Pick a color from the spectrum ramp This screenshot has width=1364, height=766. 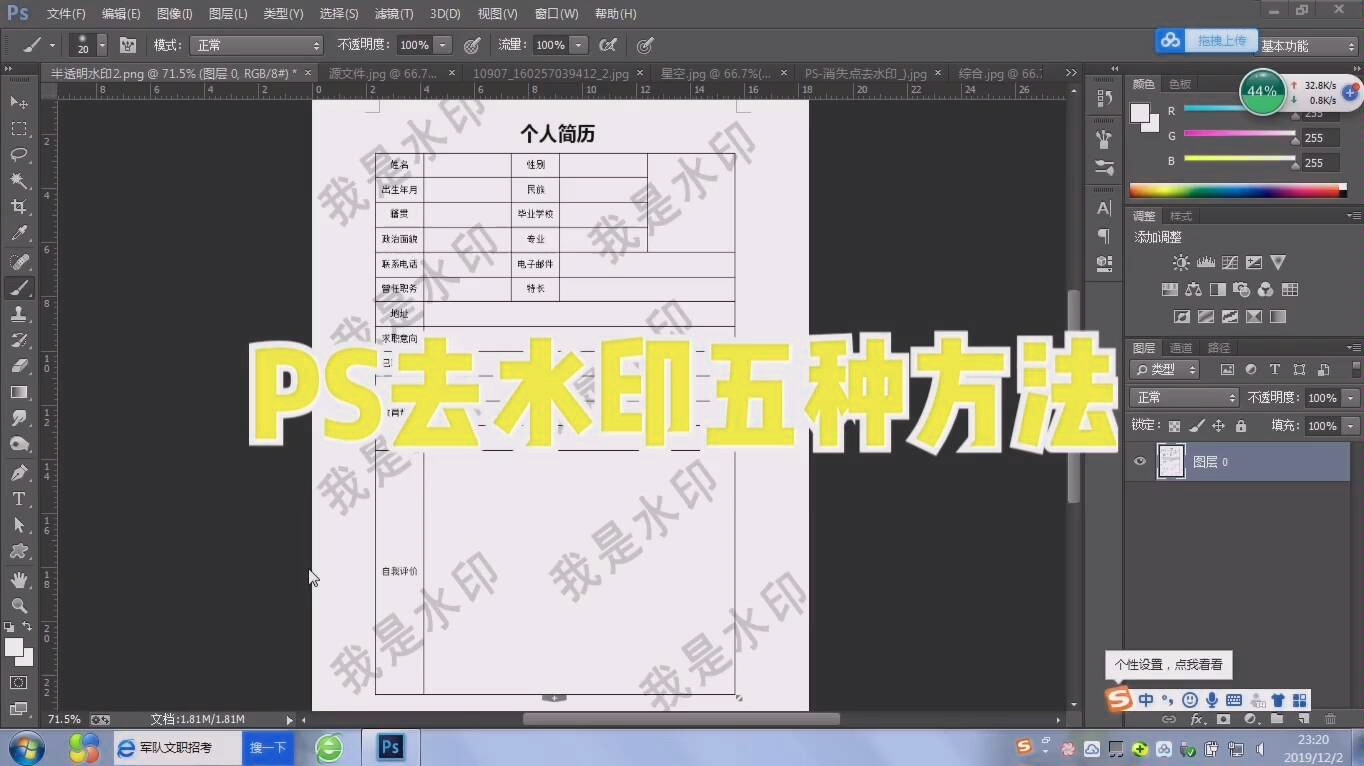tap(1239, 191)
